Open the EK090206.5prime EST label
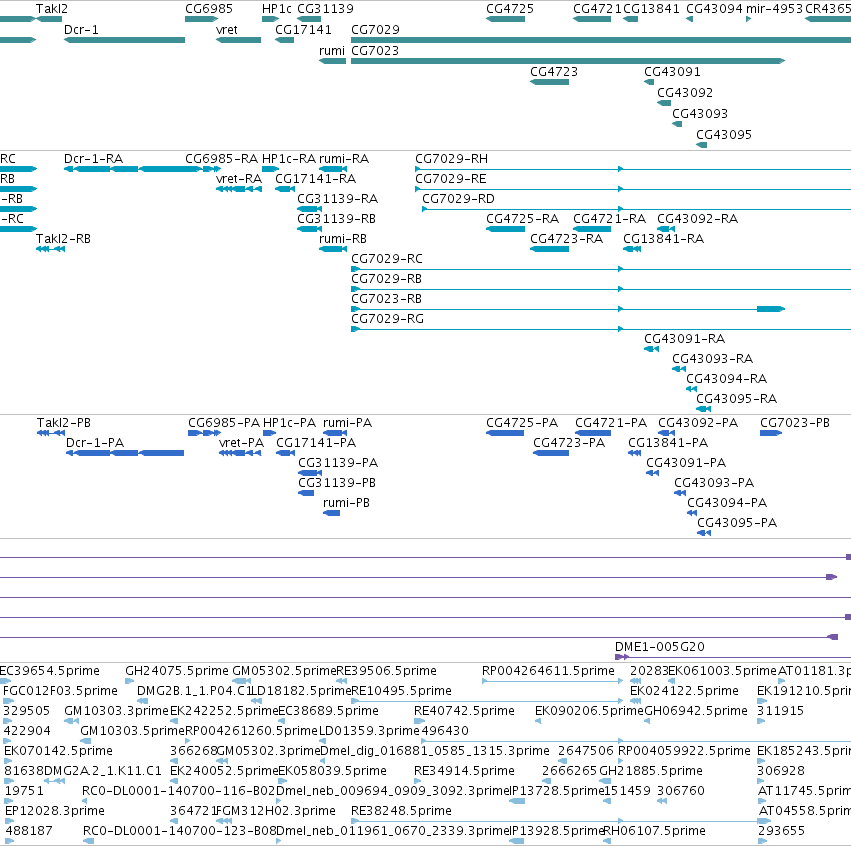The height and width of the screenshot is (846, 851). [589, 711]
